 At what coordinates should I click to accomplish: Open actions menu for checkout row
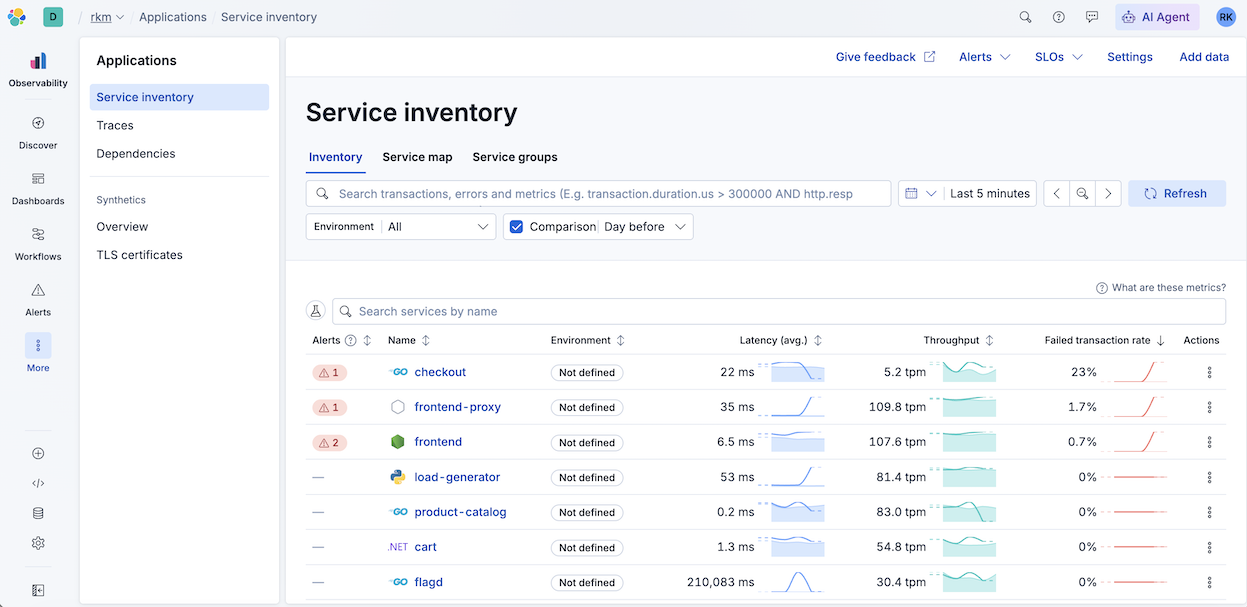pyautogui.click(x=1209, y=372)
